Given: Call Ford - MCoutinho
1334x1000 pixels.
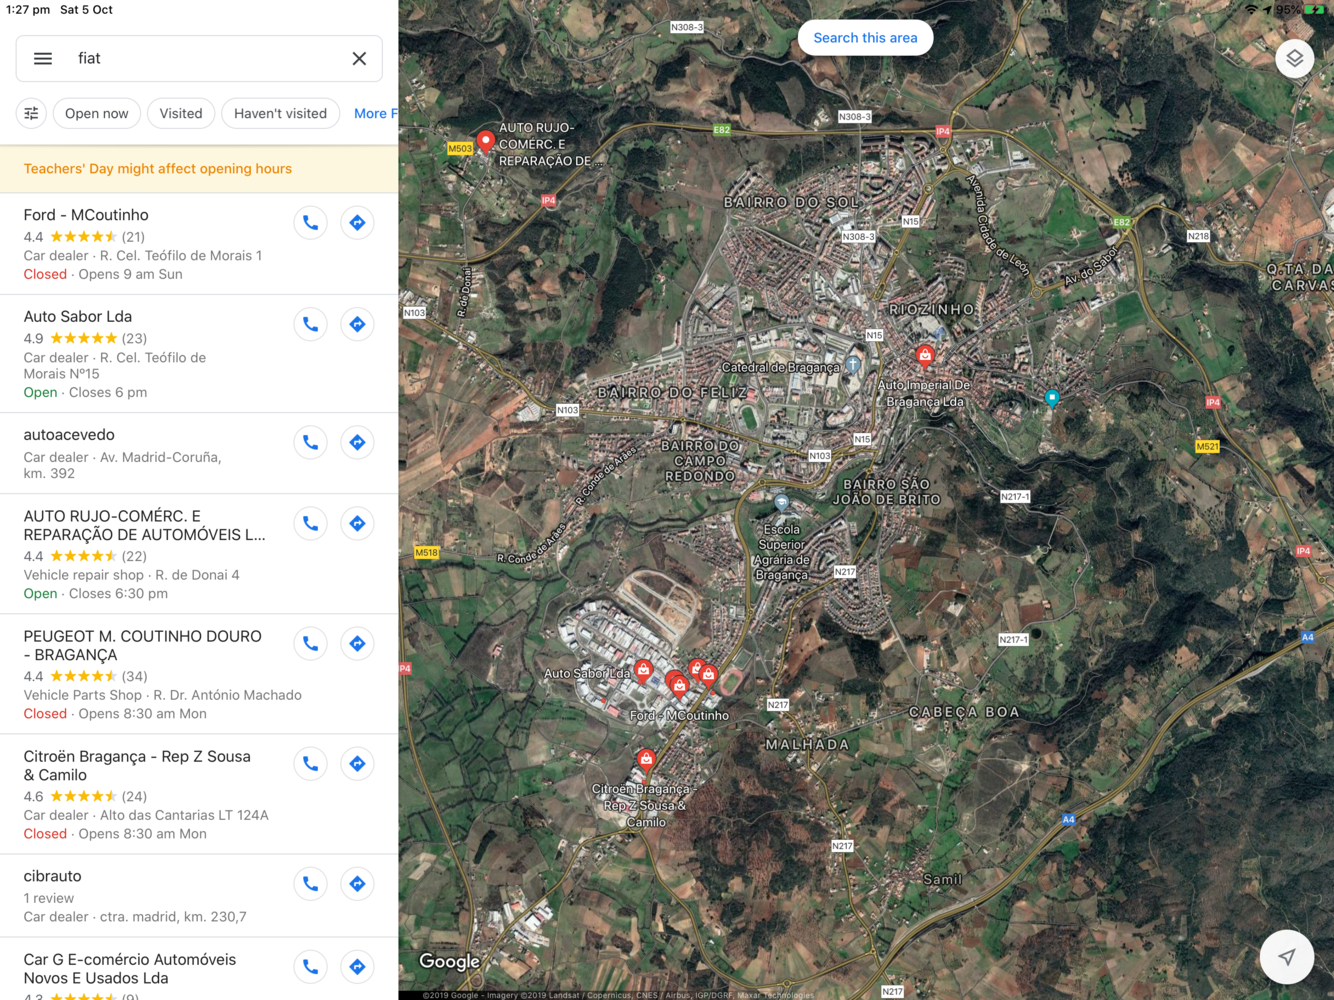Looking at the screenshot, I should pos(311,223).
